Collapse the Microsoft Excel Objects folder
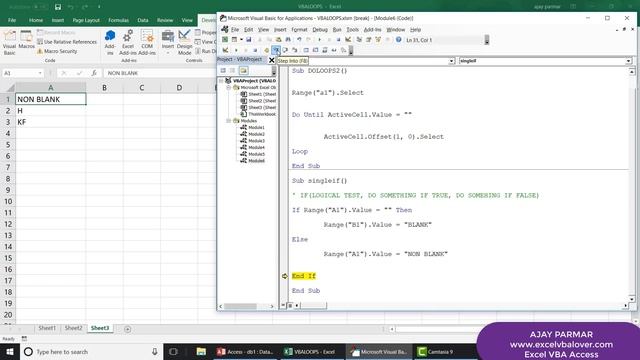The image size is (640, 360). tap(229, 87)
